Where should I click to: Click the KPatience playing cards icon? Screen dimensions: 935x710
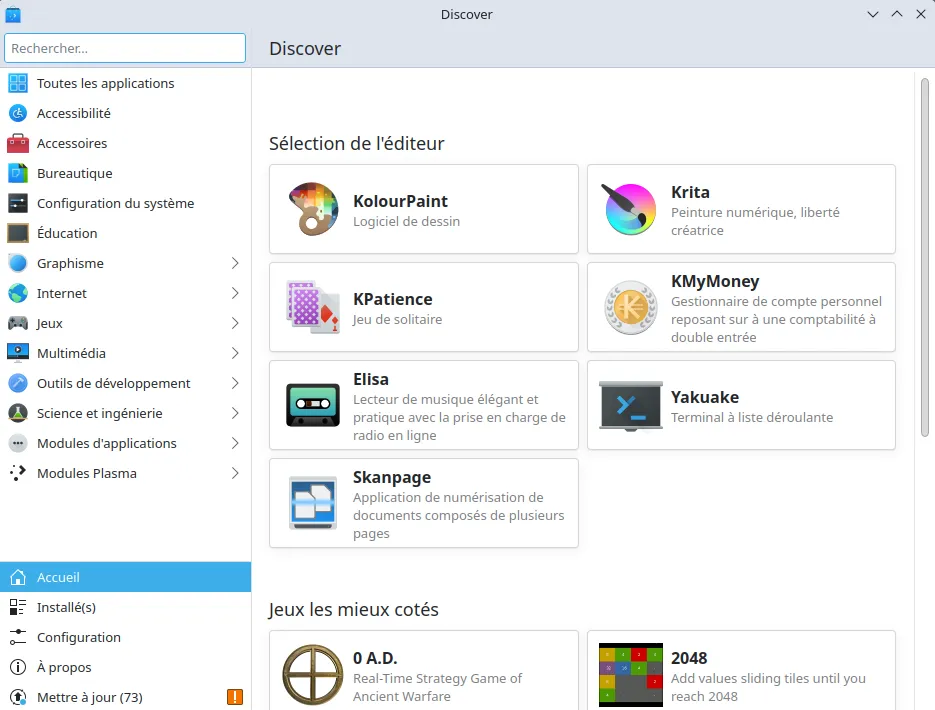[312, 307]
